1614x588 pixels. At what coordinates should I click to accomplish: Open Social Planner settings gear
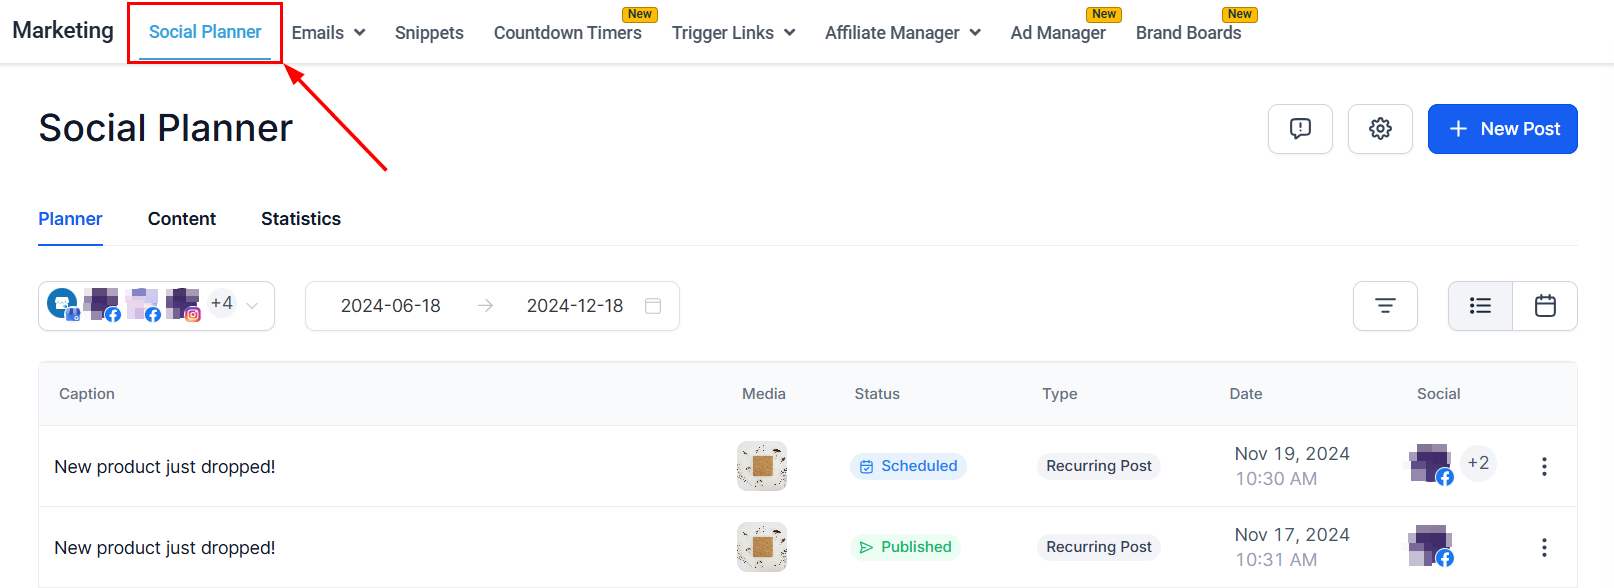(x=1380, y=129)
